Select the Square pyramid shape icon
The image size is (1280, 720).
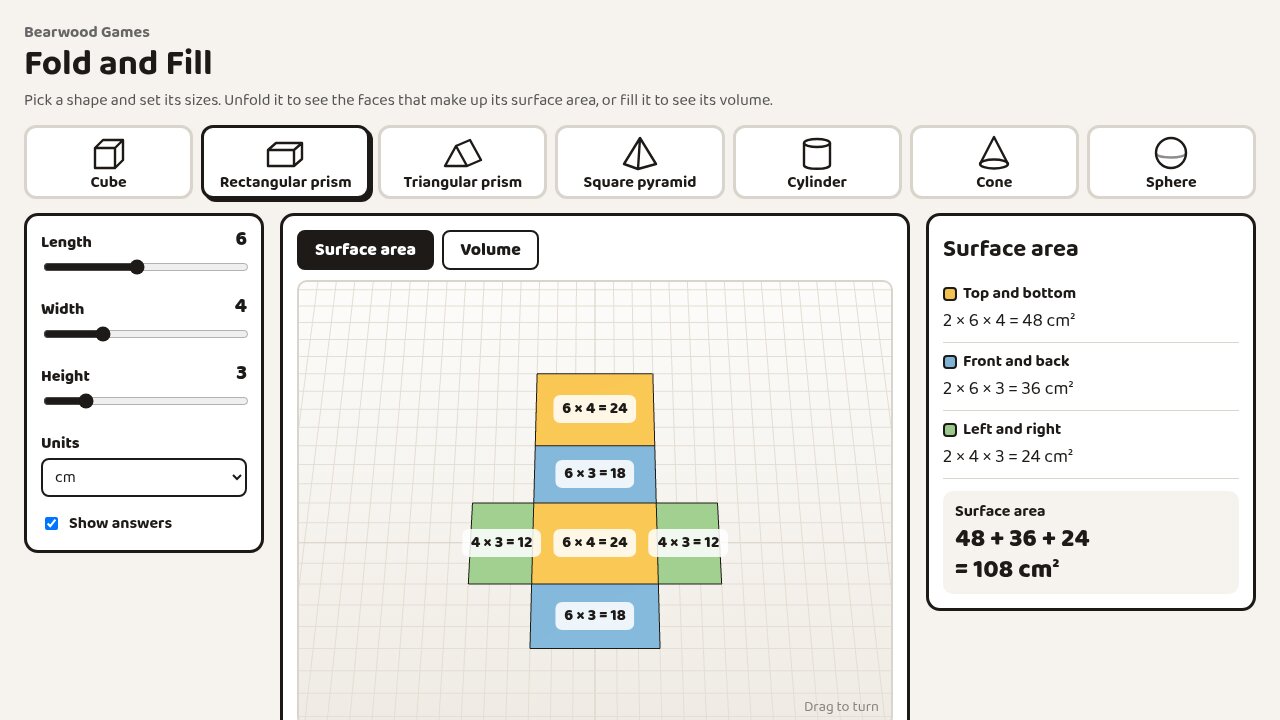(x=640, y=154)
